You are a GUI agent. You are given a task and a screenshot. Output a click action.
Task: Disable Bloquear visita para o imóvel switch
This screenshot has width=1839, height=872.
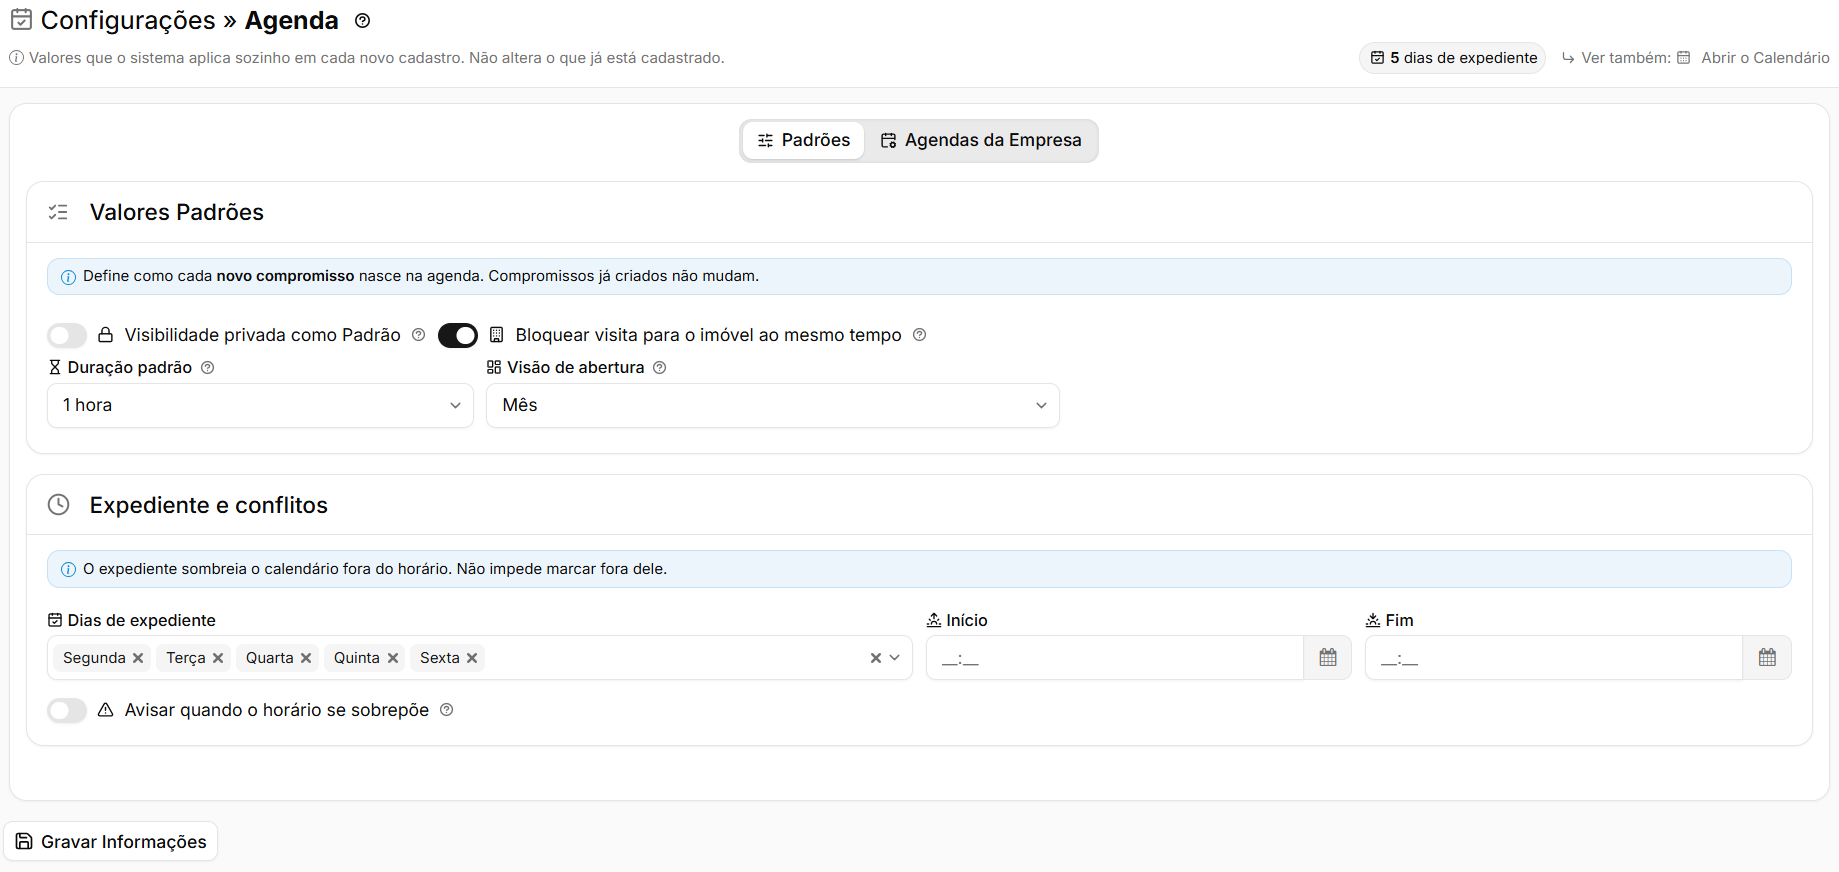click(458, 335)
